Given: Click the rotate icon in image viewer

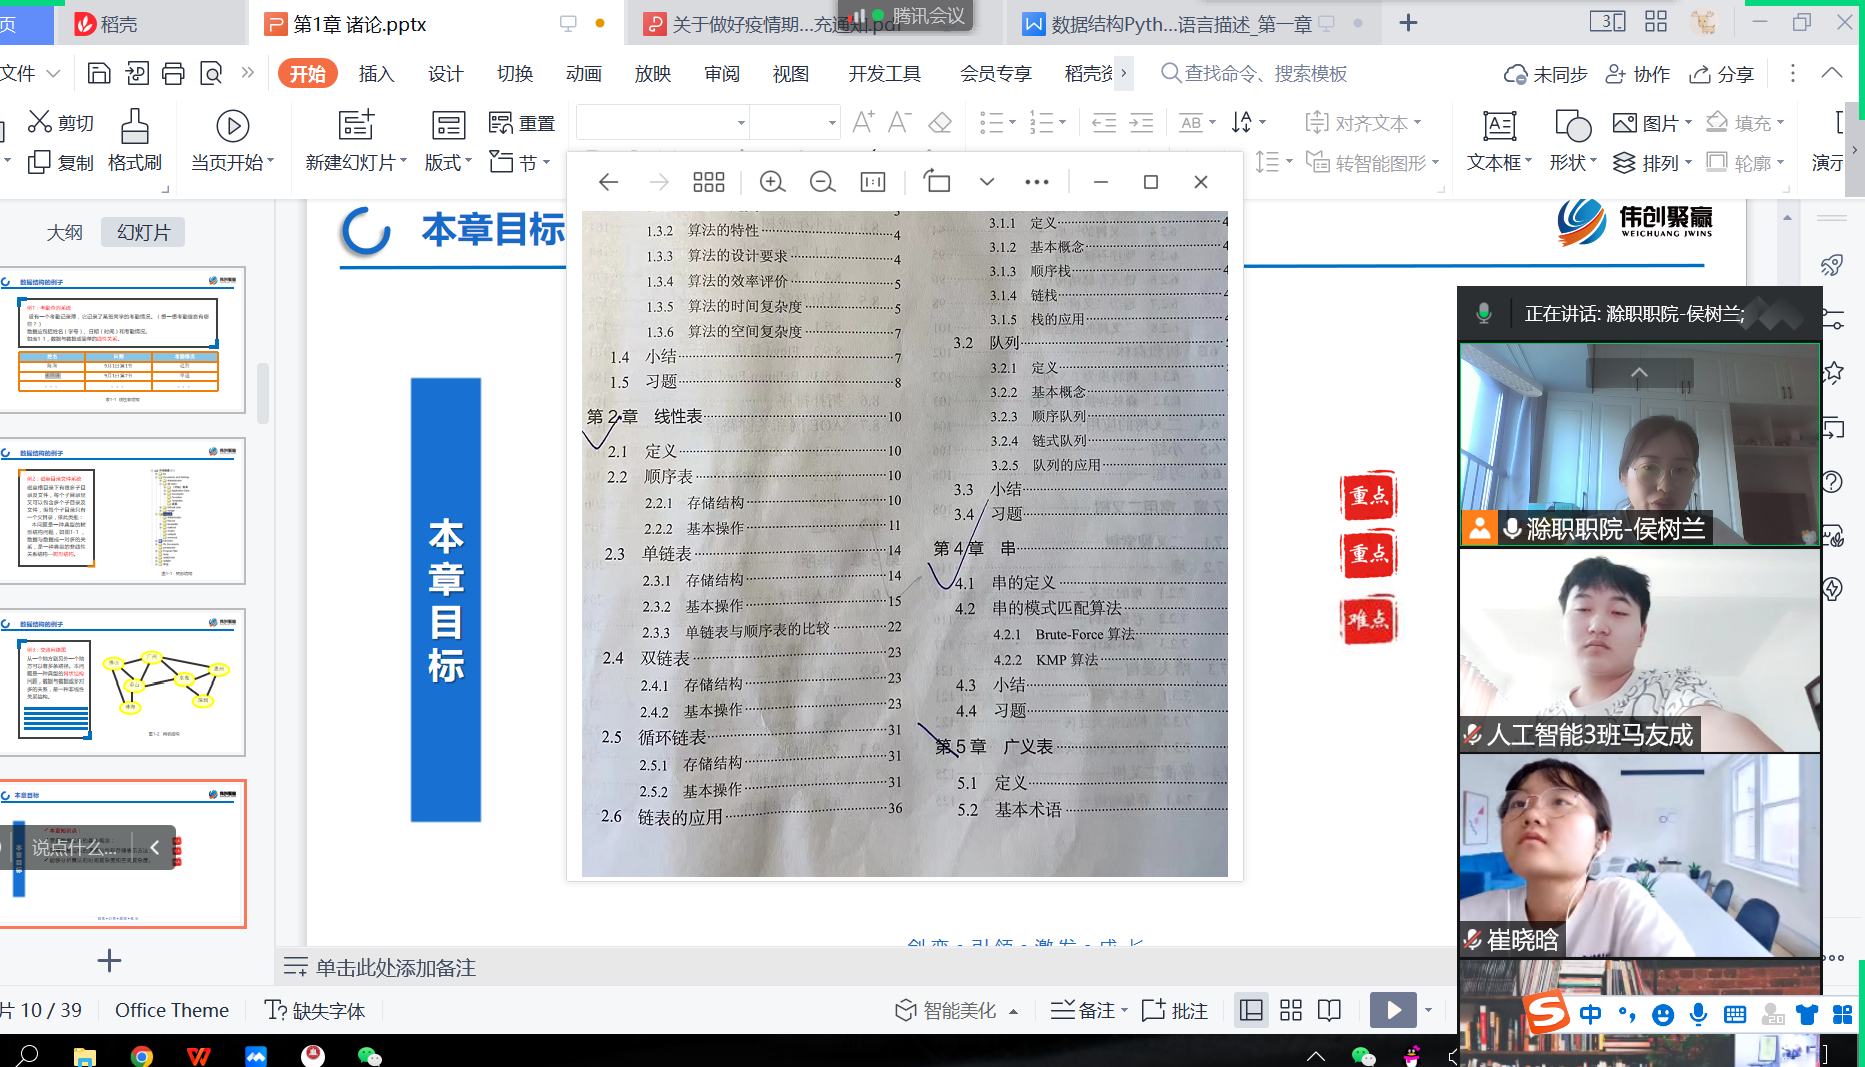Looking at the screenshot, I should coord(937,181).
